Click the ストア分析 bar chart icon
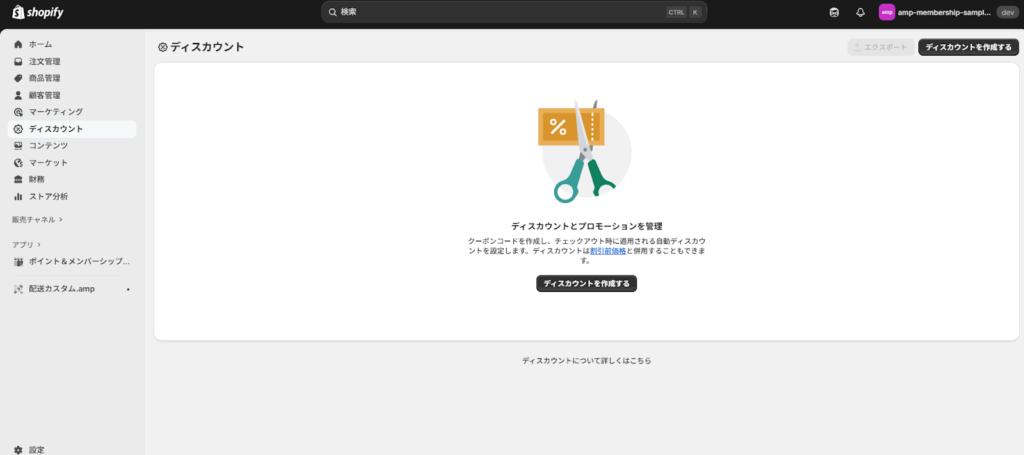The width and height of the screenshot is (1024, 455). pos(18,197)
